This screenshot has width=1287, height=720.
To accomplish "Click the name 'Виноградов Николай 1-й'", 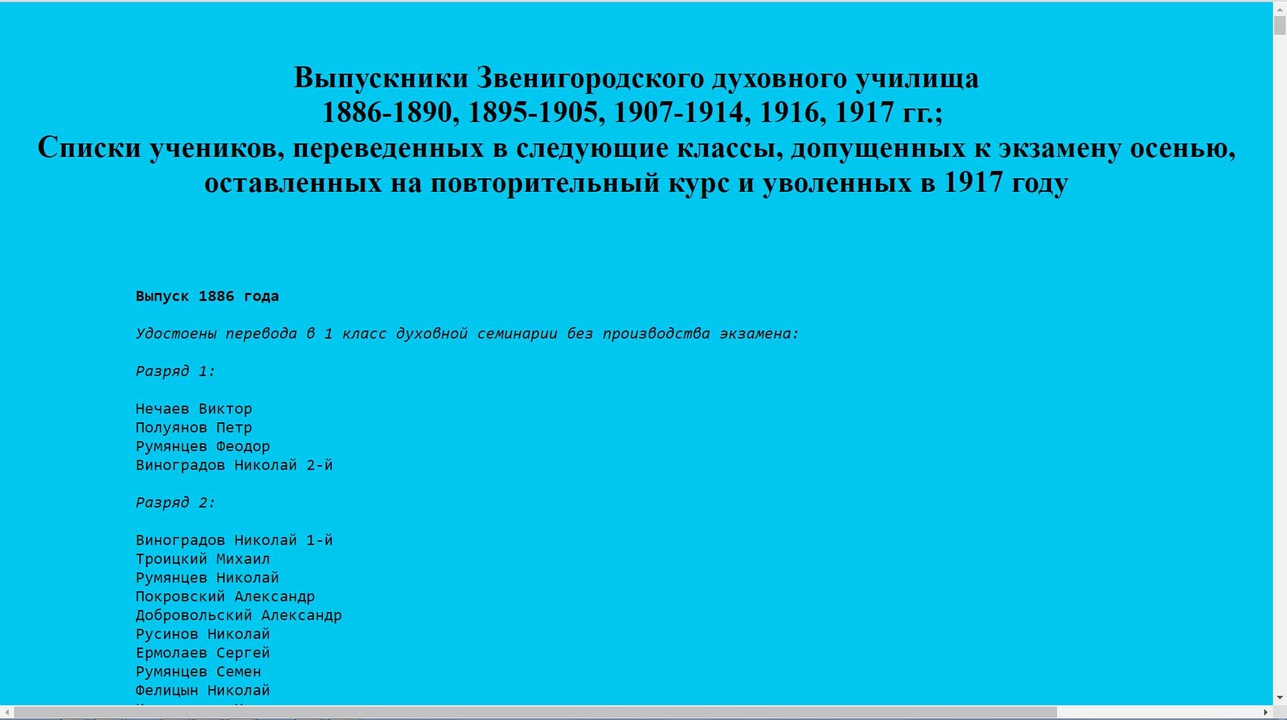I will point(234,540).
